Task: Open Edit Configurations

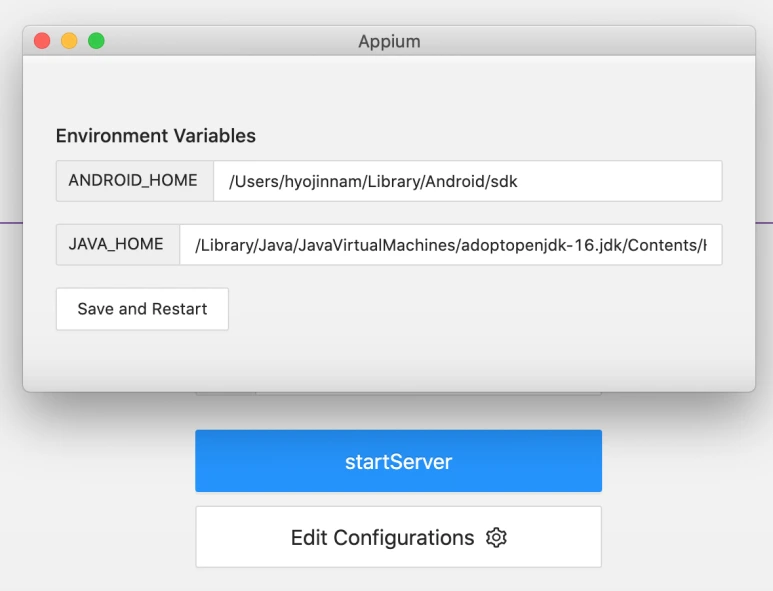Action: pos(398,537)
